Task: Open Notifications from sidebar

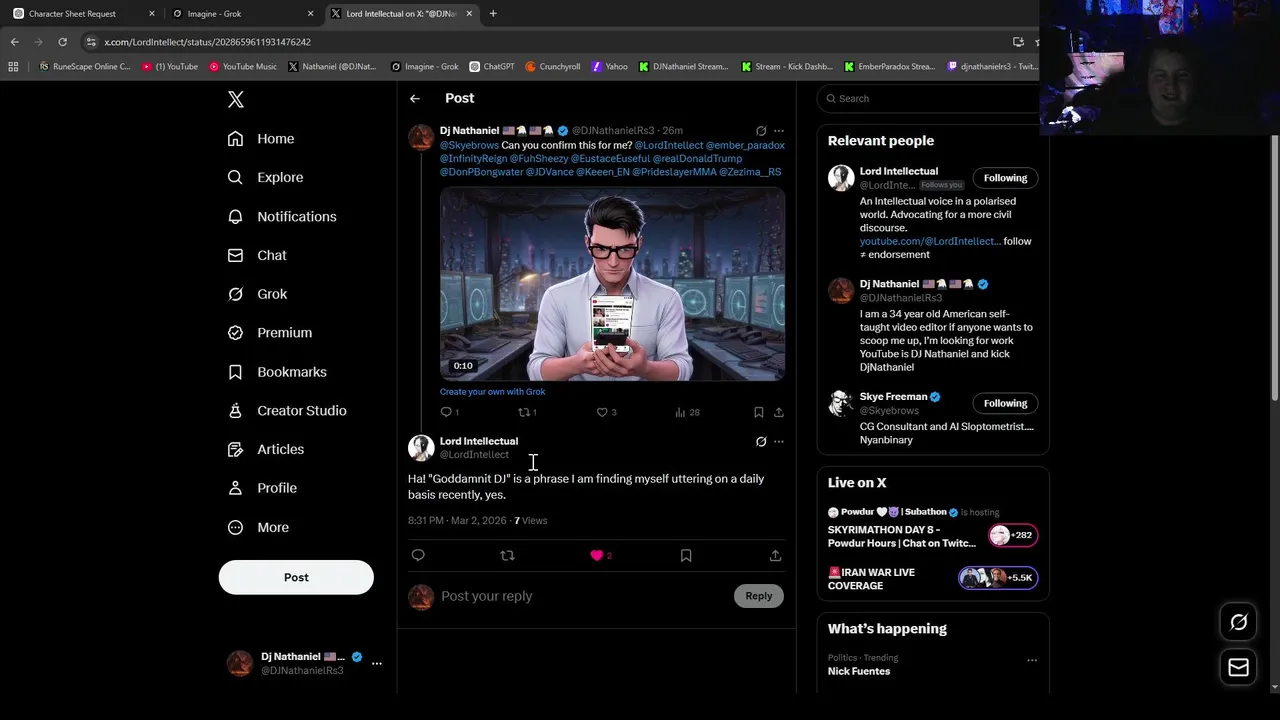Action: click(x=282, y=216)
